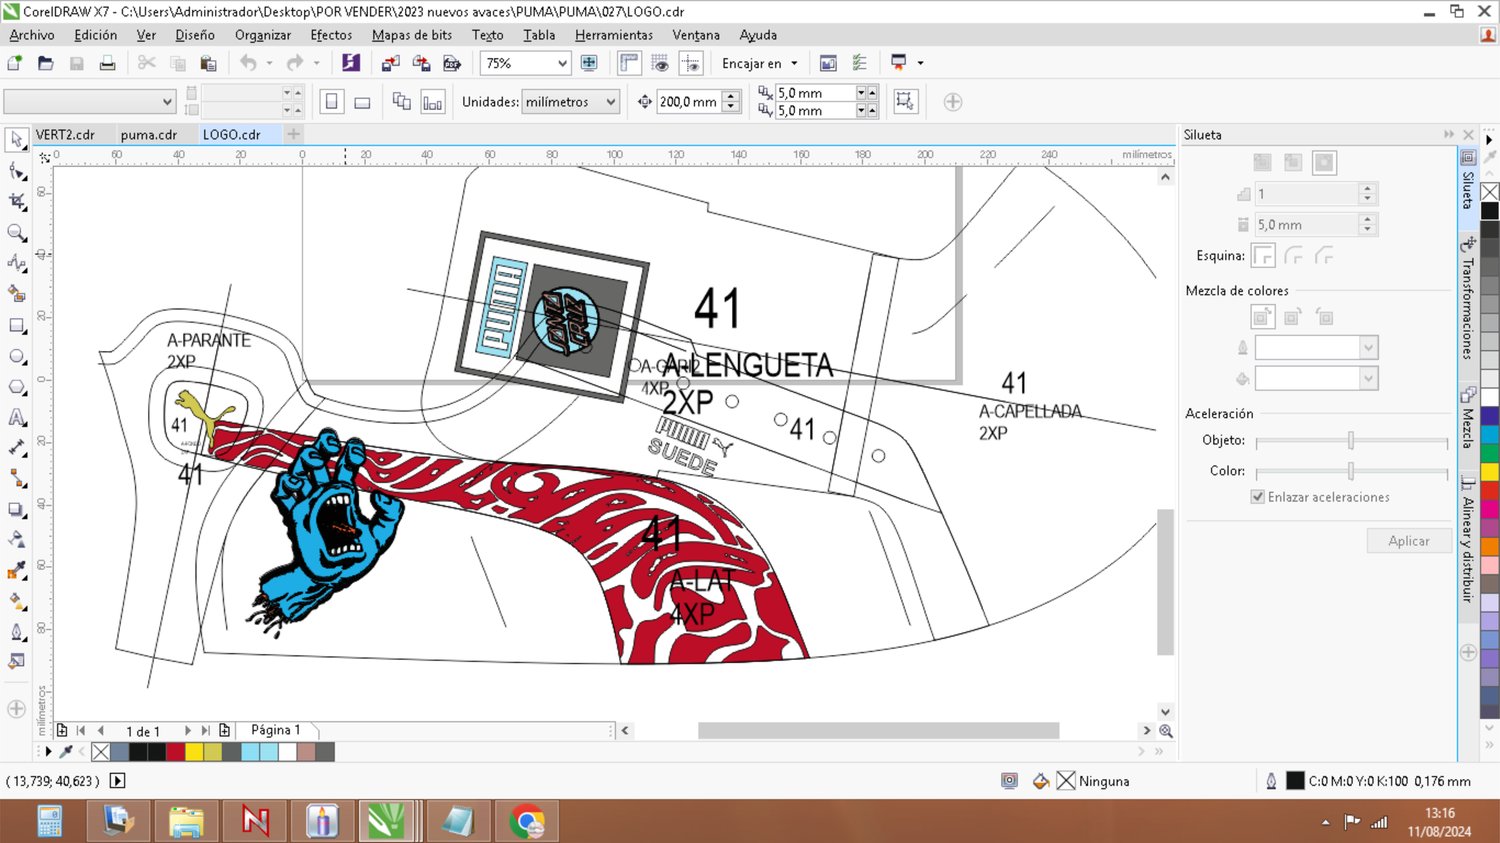This screenshot has height=843, width=1500.
Task: Click the Página 1 page tab
Action: click(275, 730)
